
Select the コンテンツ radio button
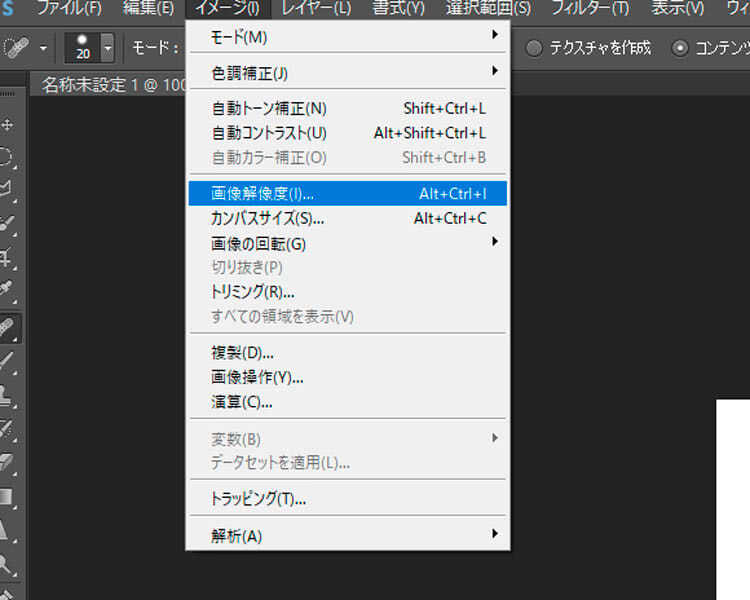pyautogui.click(x=681, y=47)
